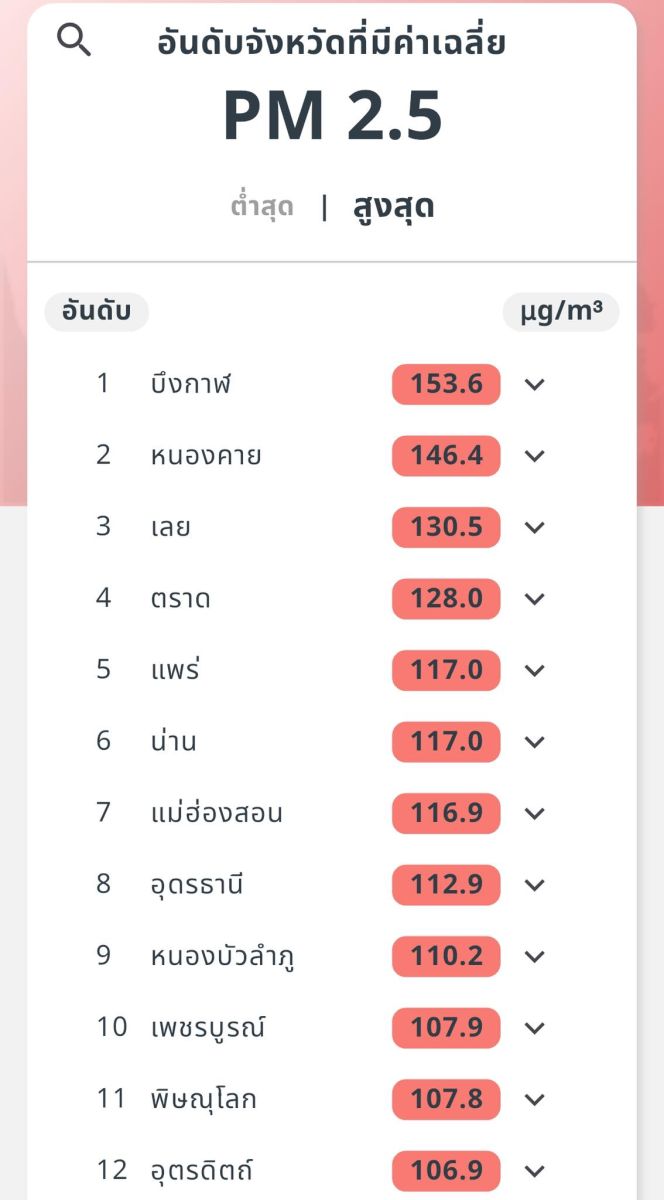Open details for อุดรธานี

536,885
